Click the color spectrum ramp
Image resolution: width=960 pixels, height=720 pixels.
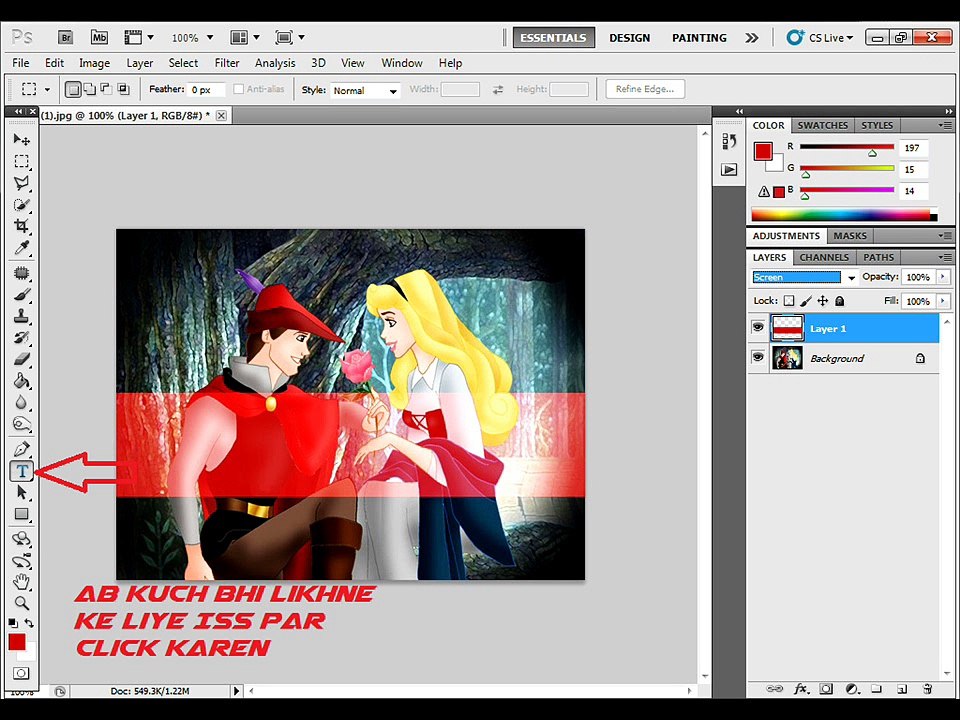[844, 215]
